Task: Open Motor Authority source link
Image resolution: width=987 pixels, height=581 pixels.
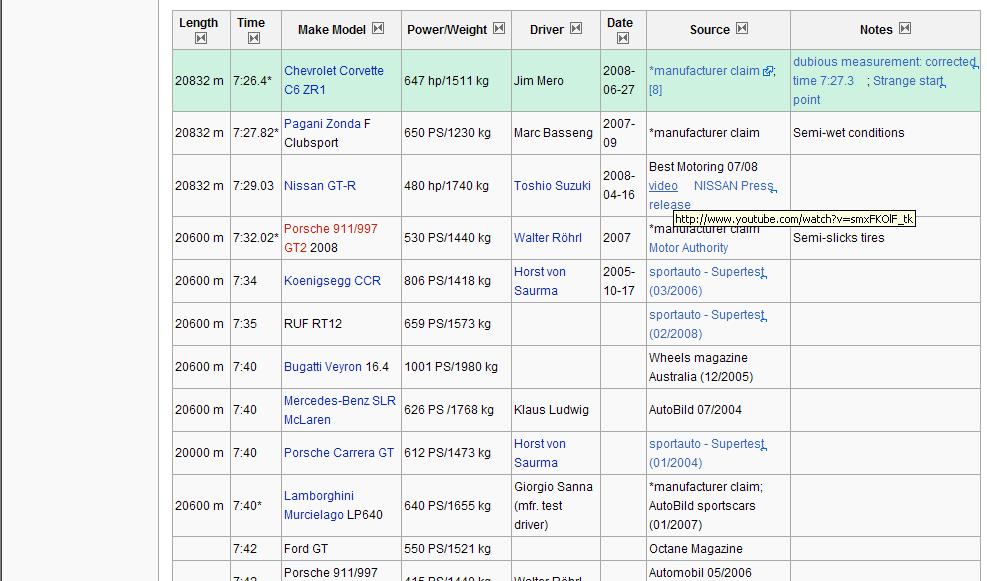Action: (x=689, y=248)
